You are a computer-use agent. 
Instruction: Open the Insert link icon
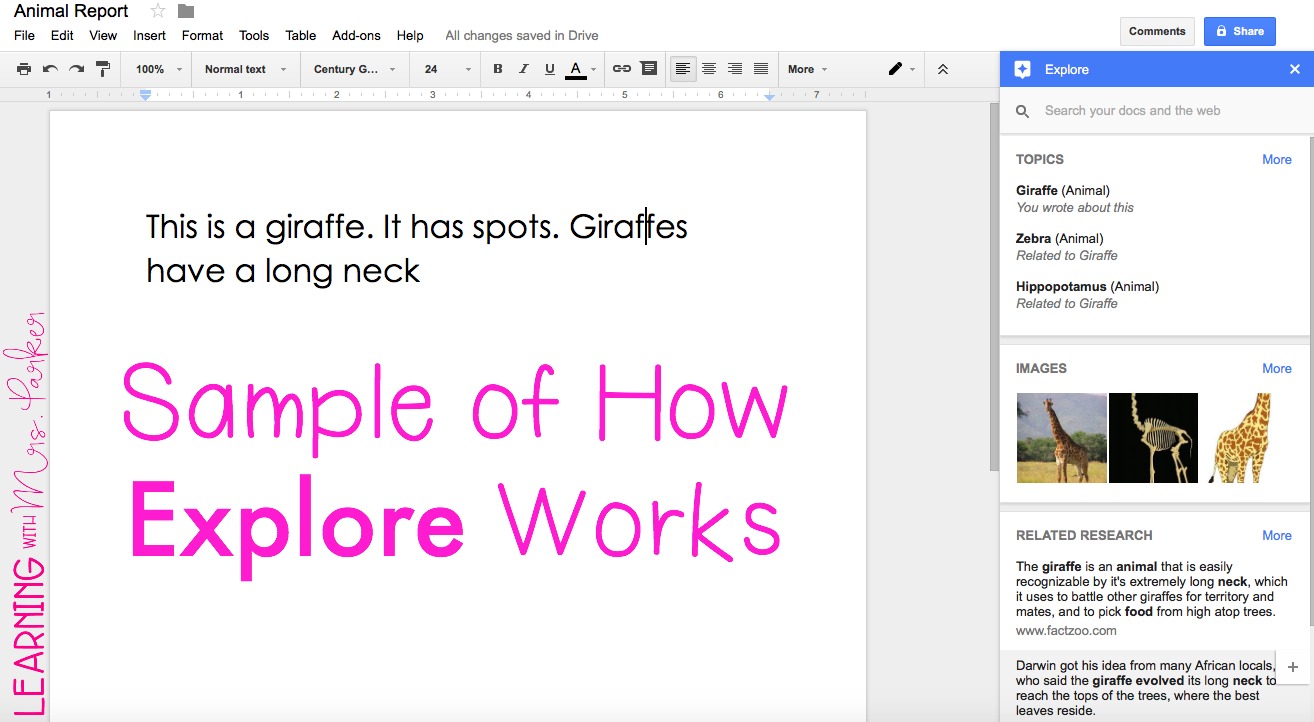(622, 68)
